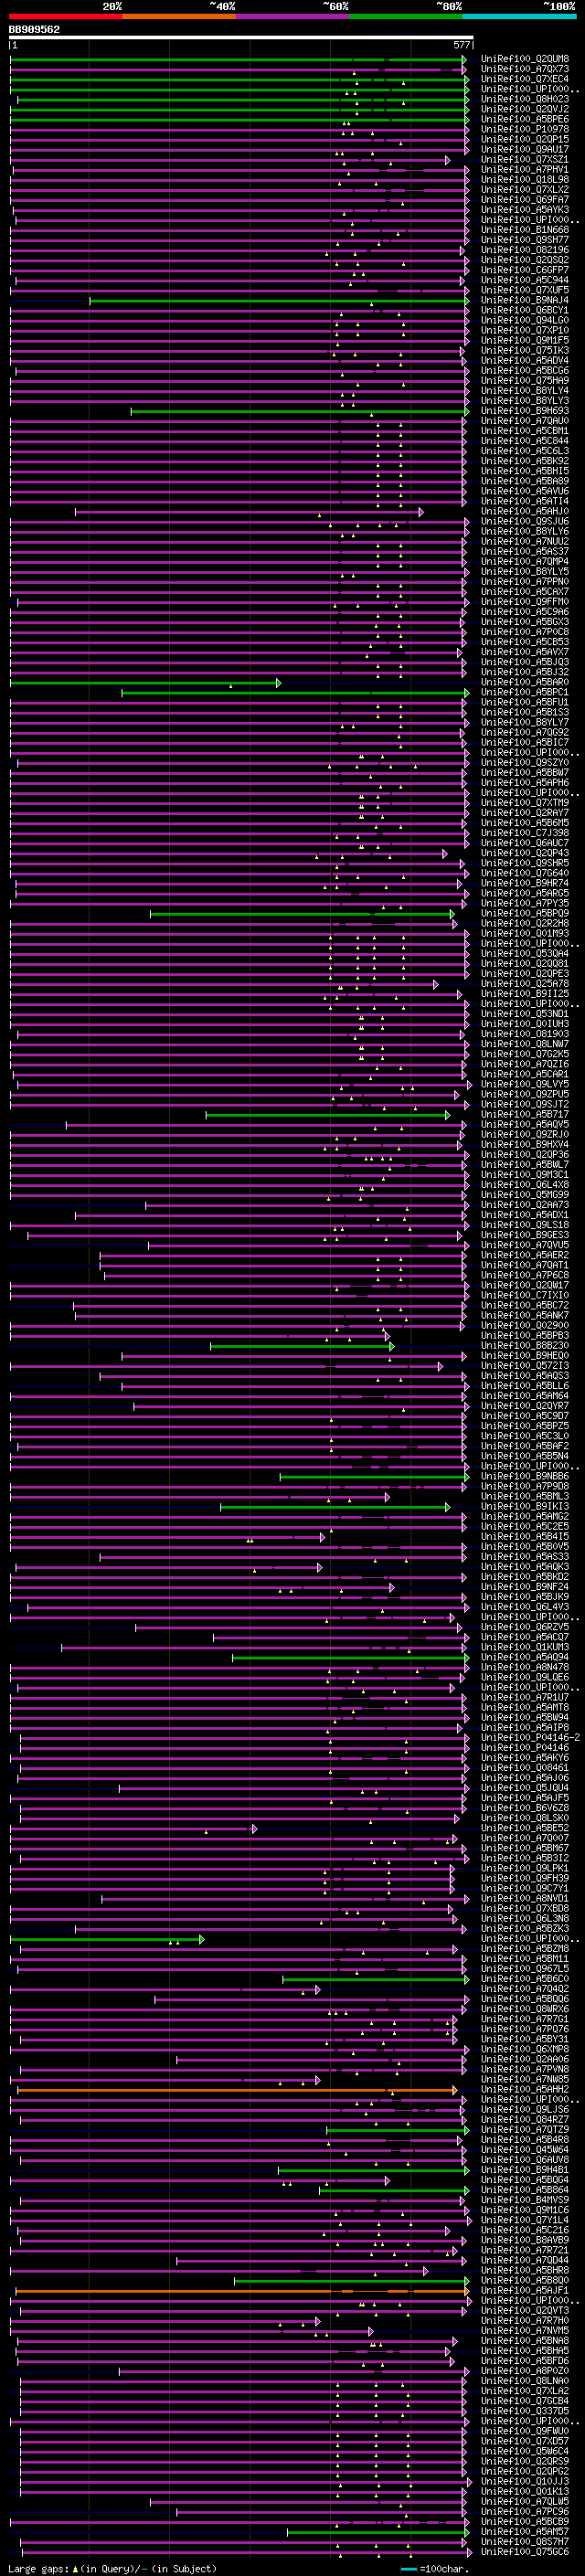Open hit UniRef100_B6V6Z8

(525, 1809)
